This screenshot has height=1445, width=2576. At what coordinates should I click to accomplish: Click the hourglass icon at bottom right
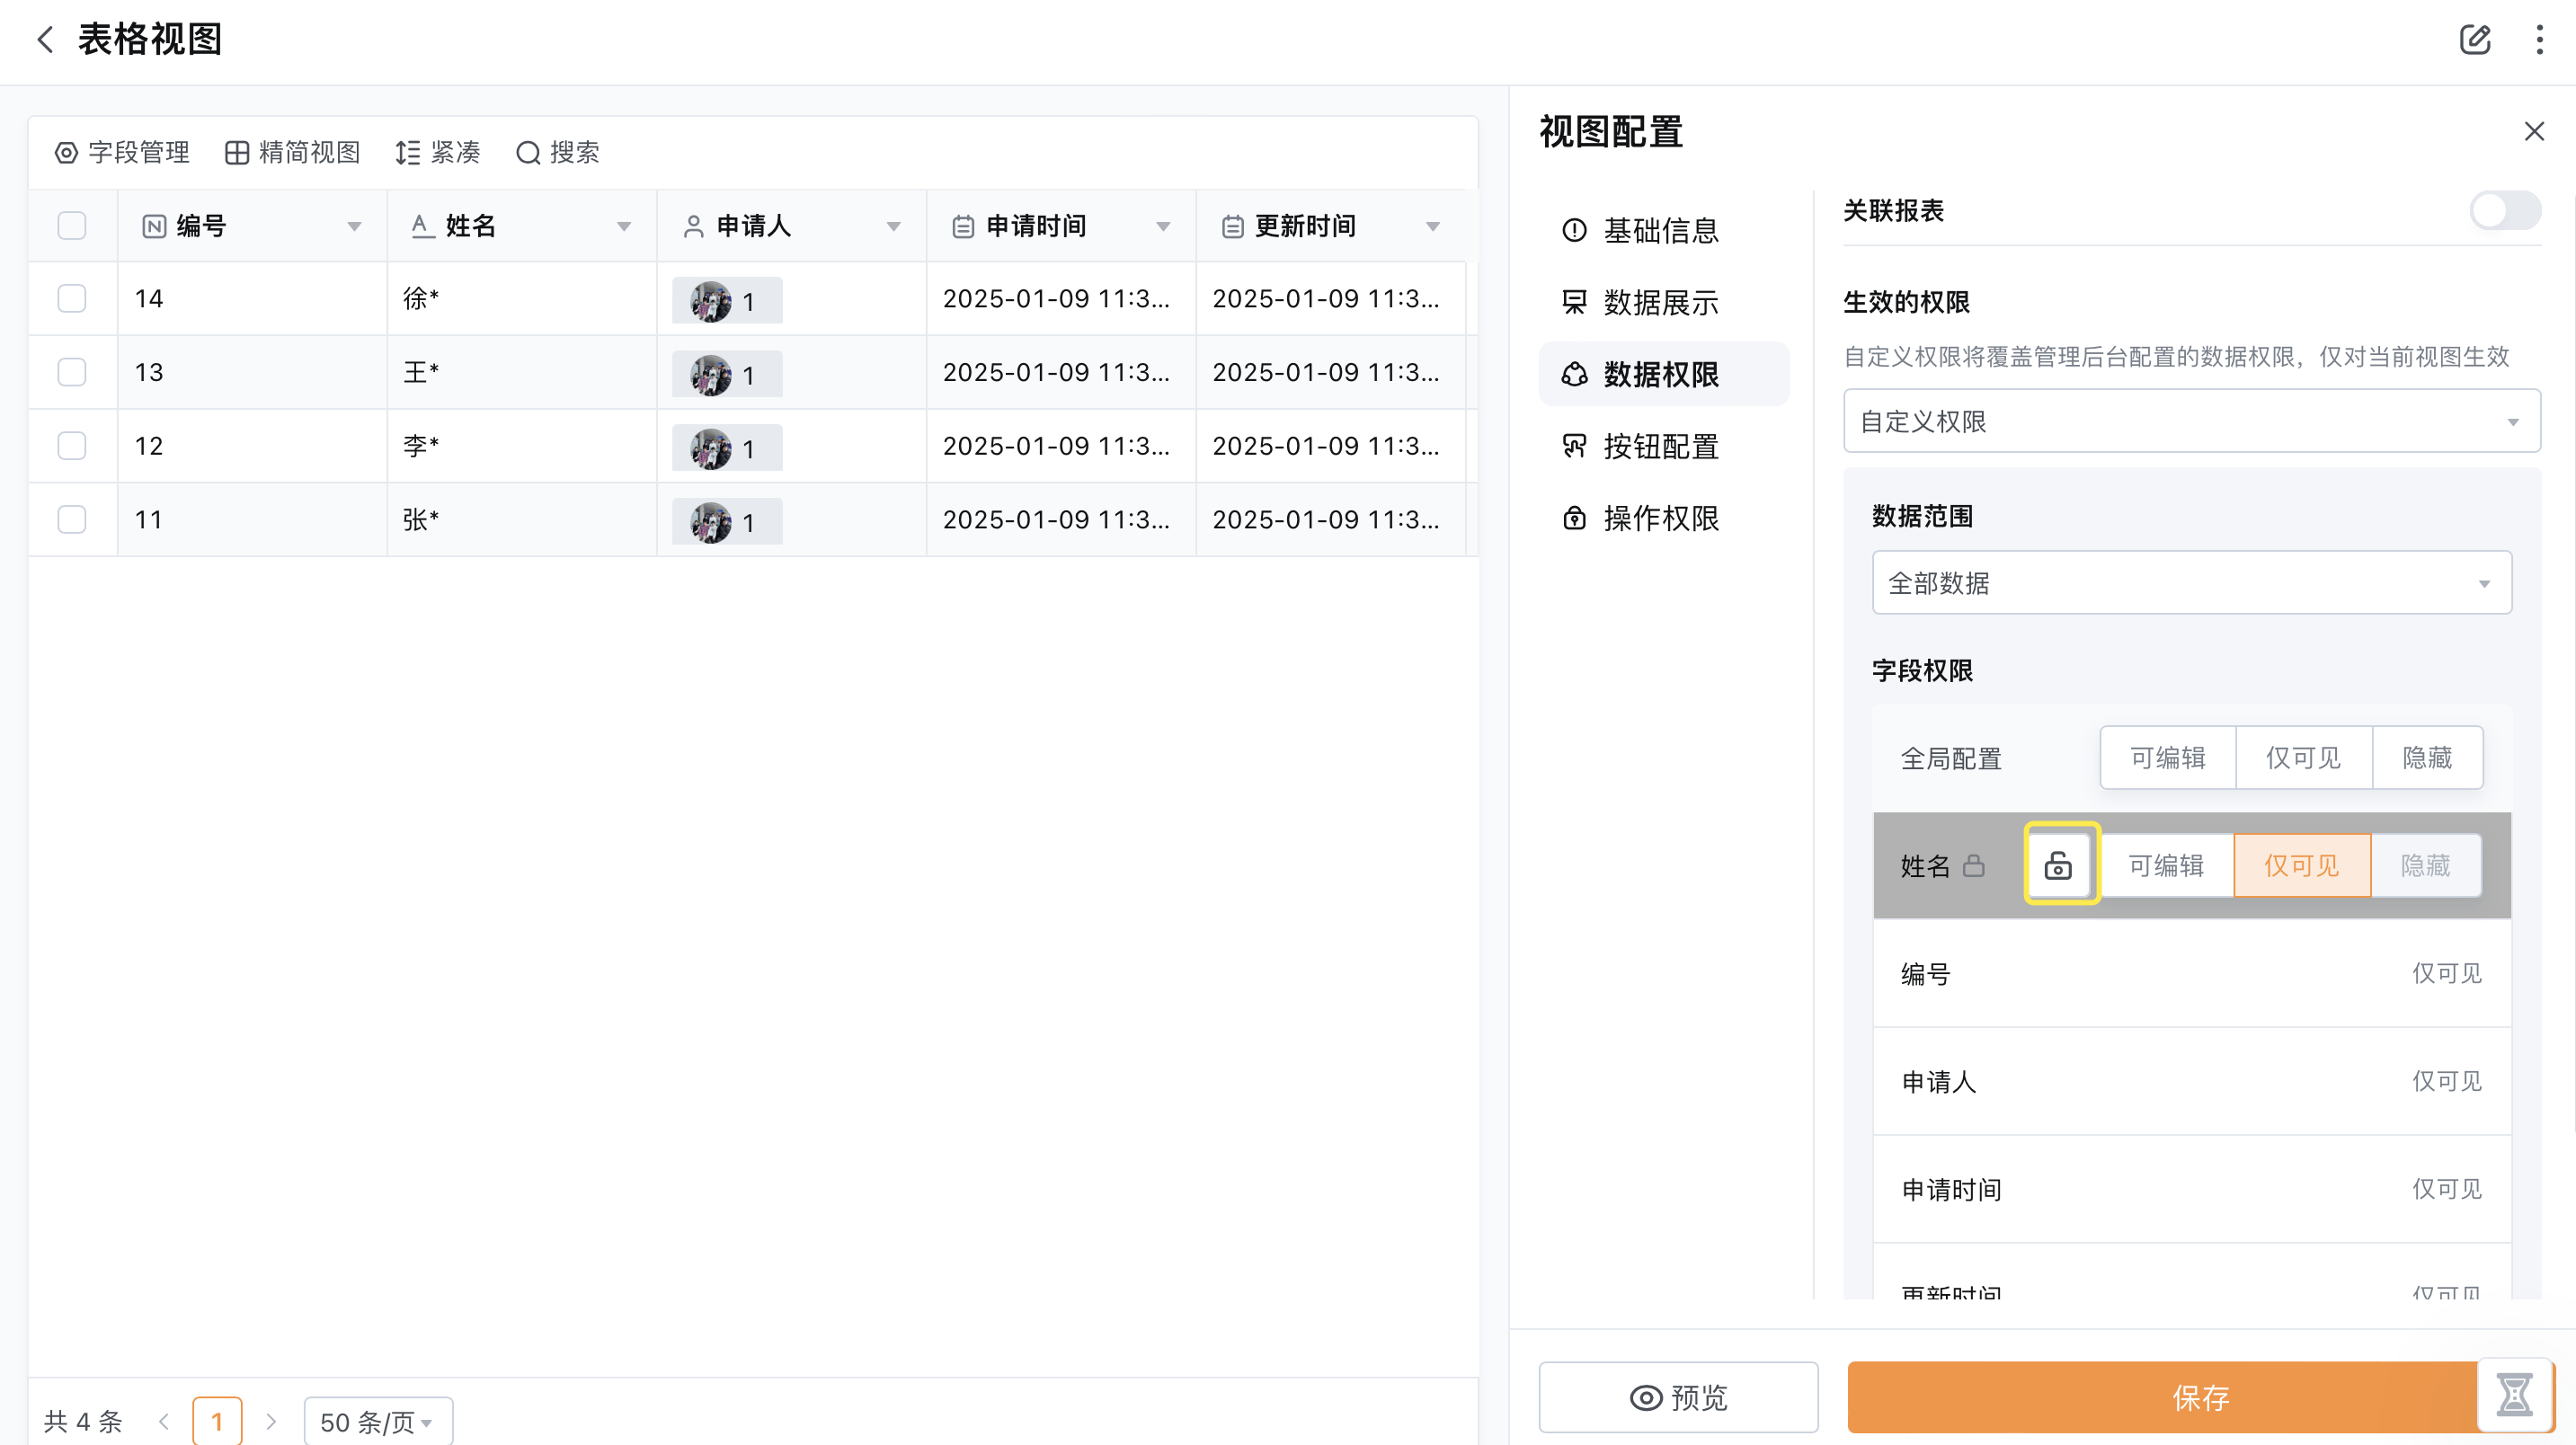(x=2514, y=1394)
